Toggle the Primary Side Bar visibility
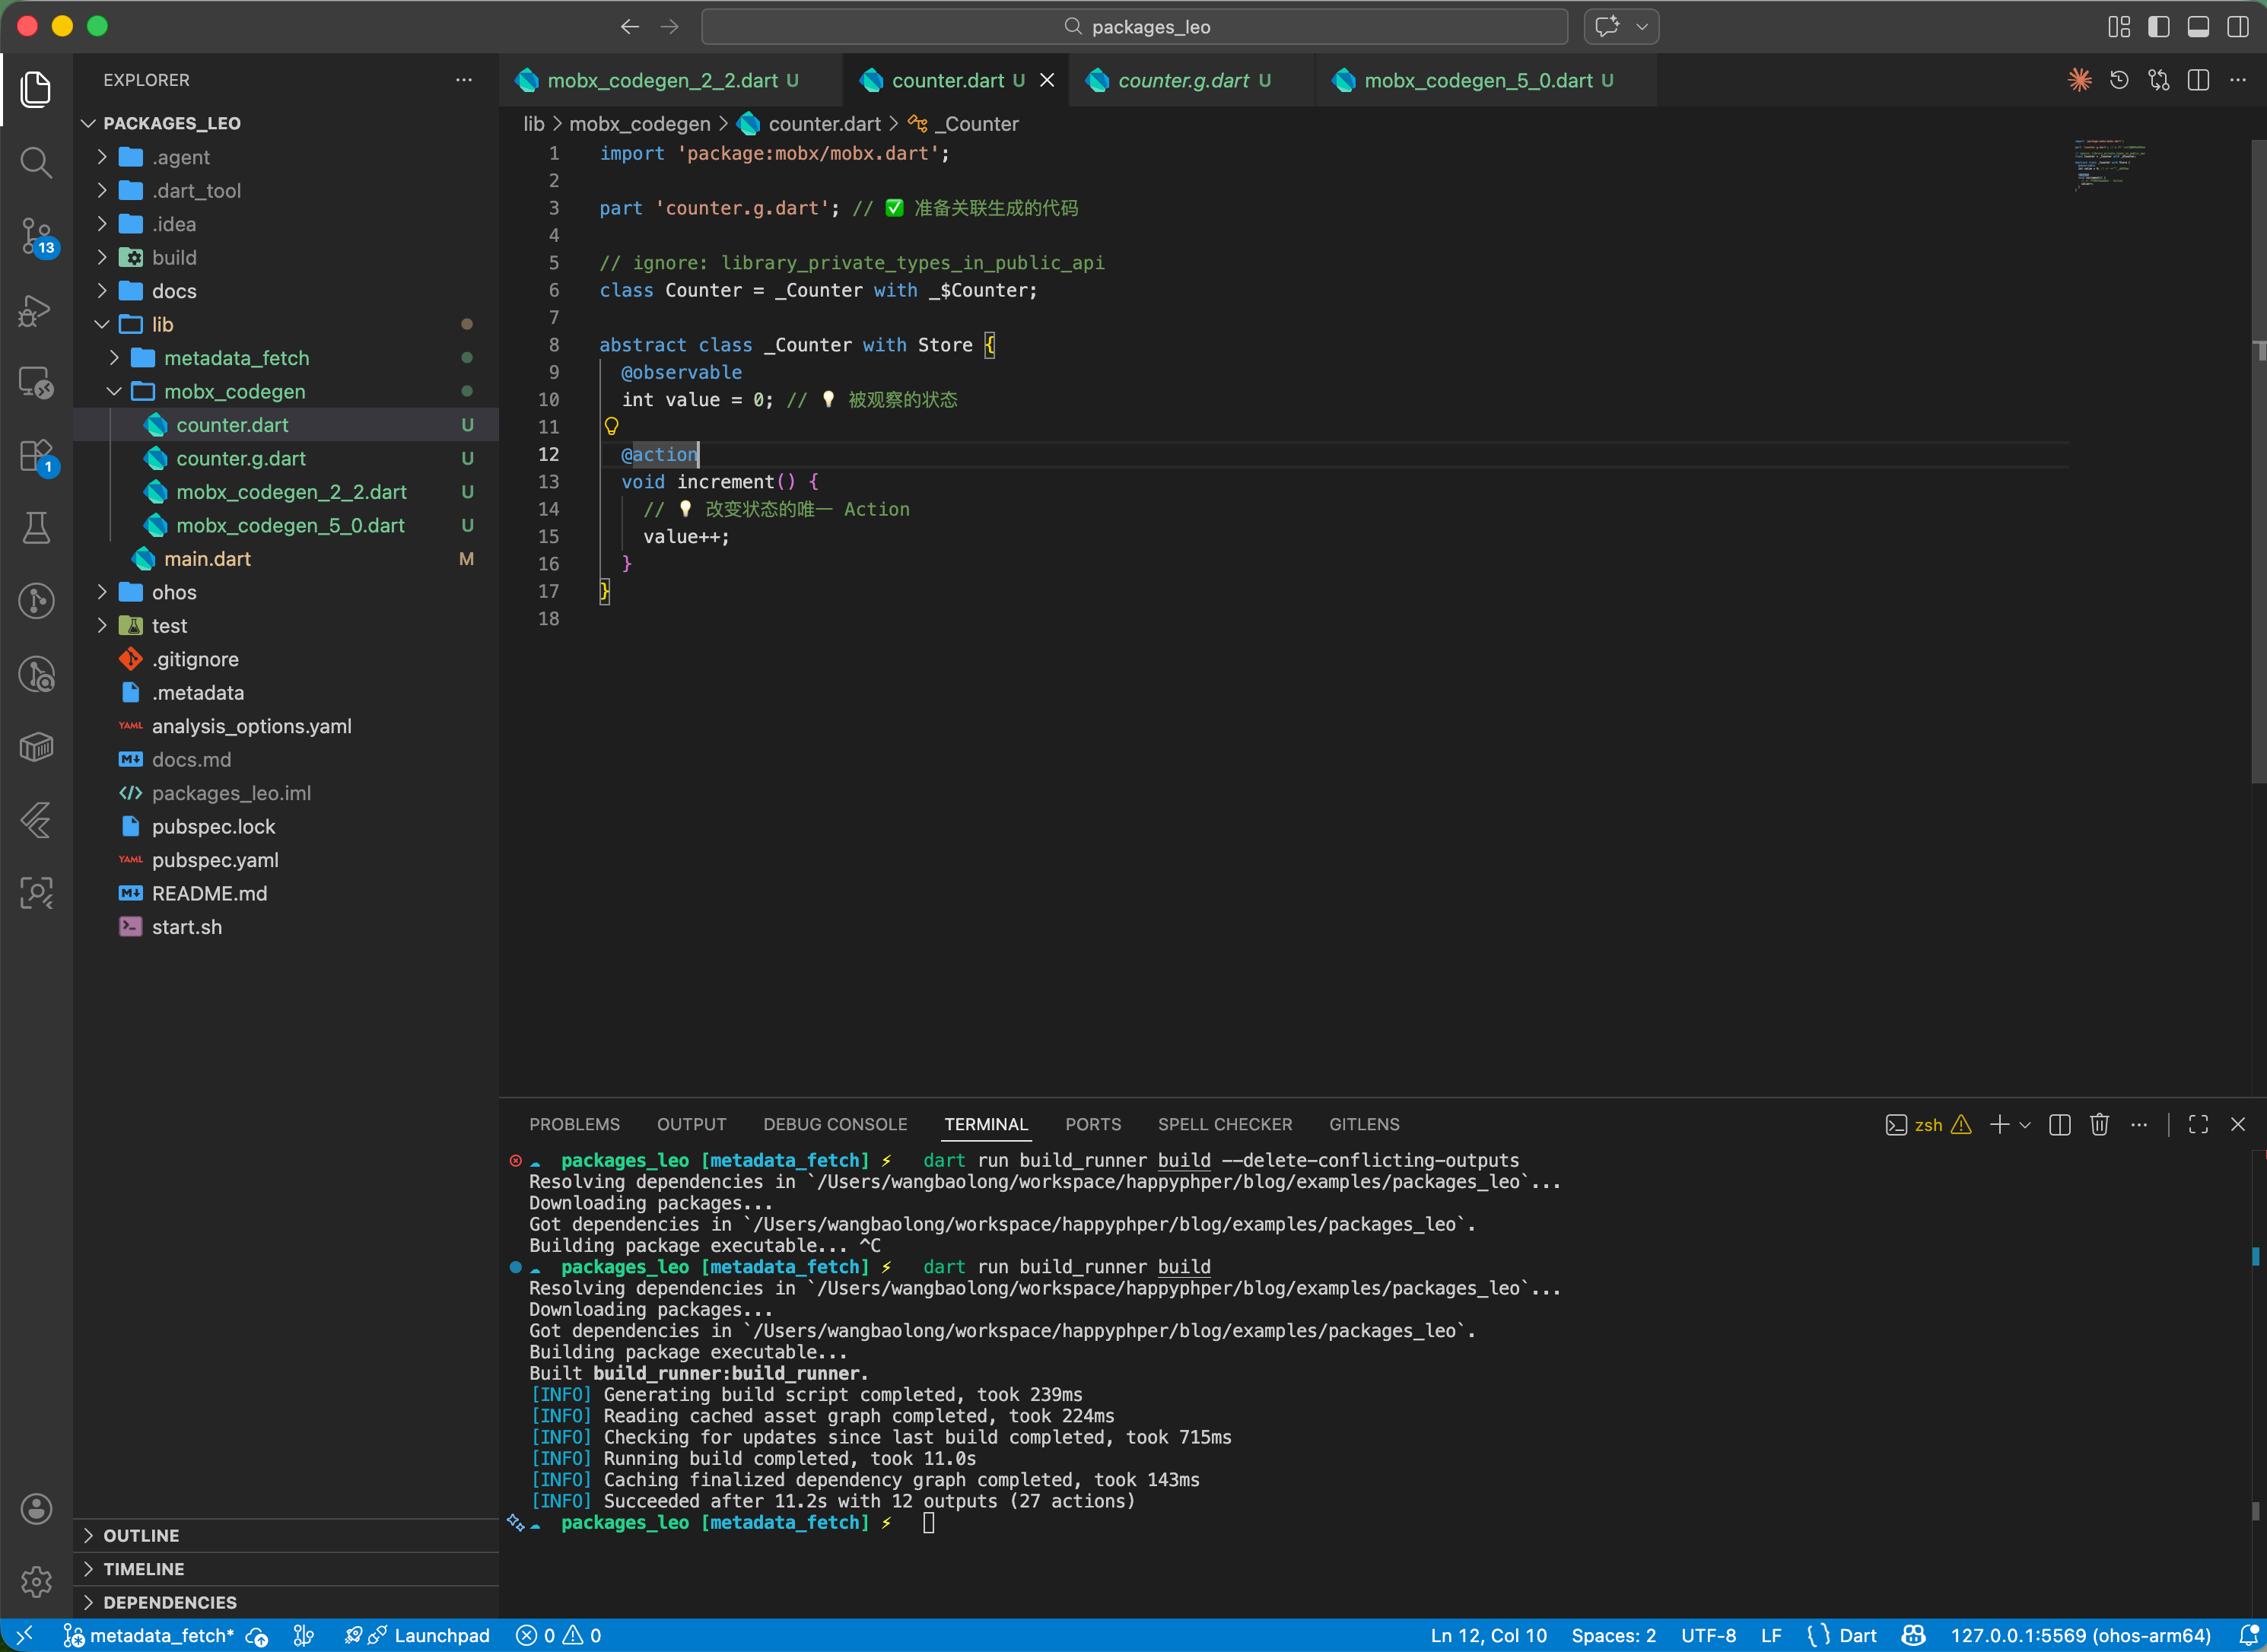This screenshot has width=2267, height=1652. 2159,26
